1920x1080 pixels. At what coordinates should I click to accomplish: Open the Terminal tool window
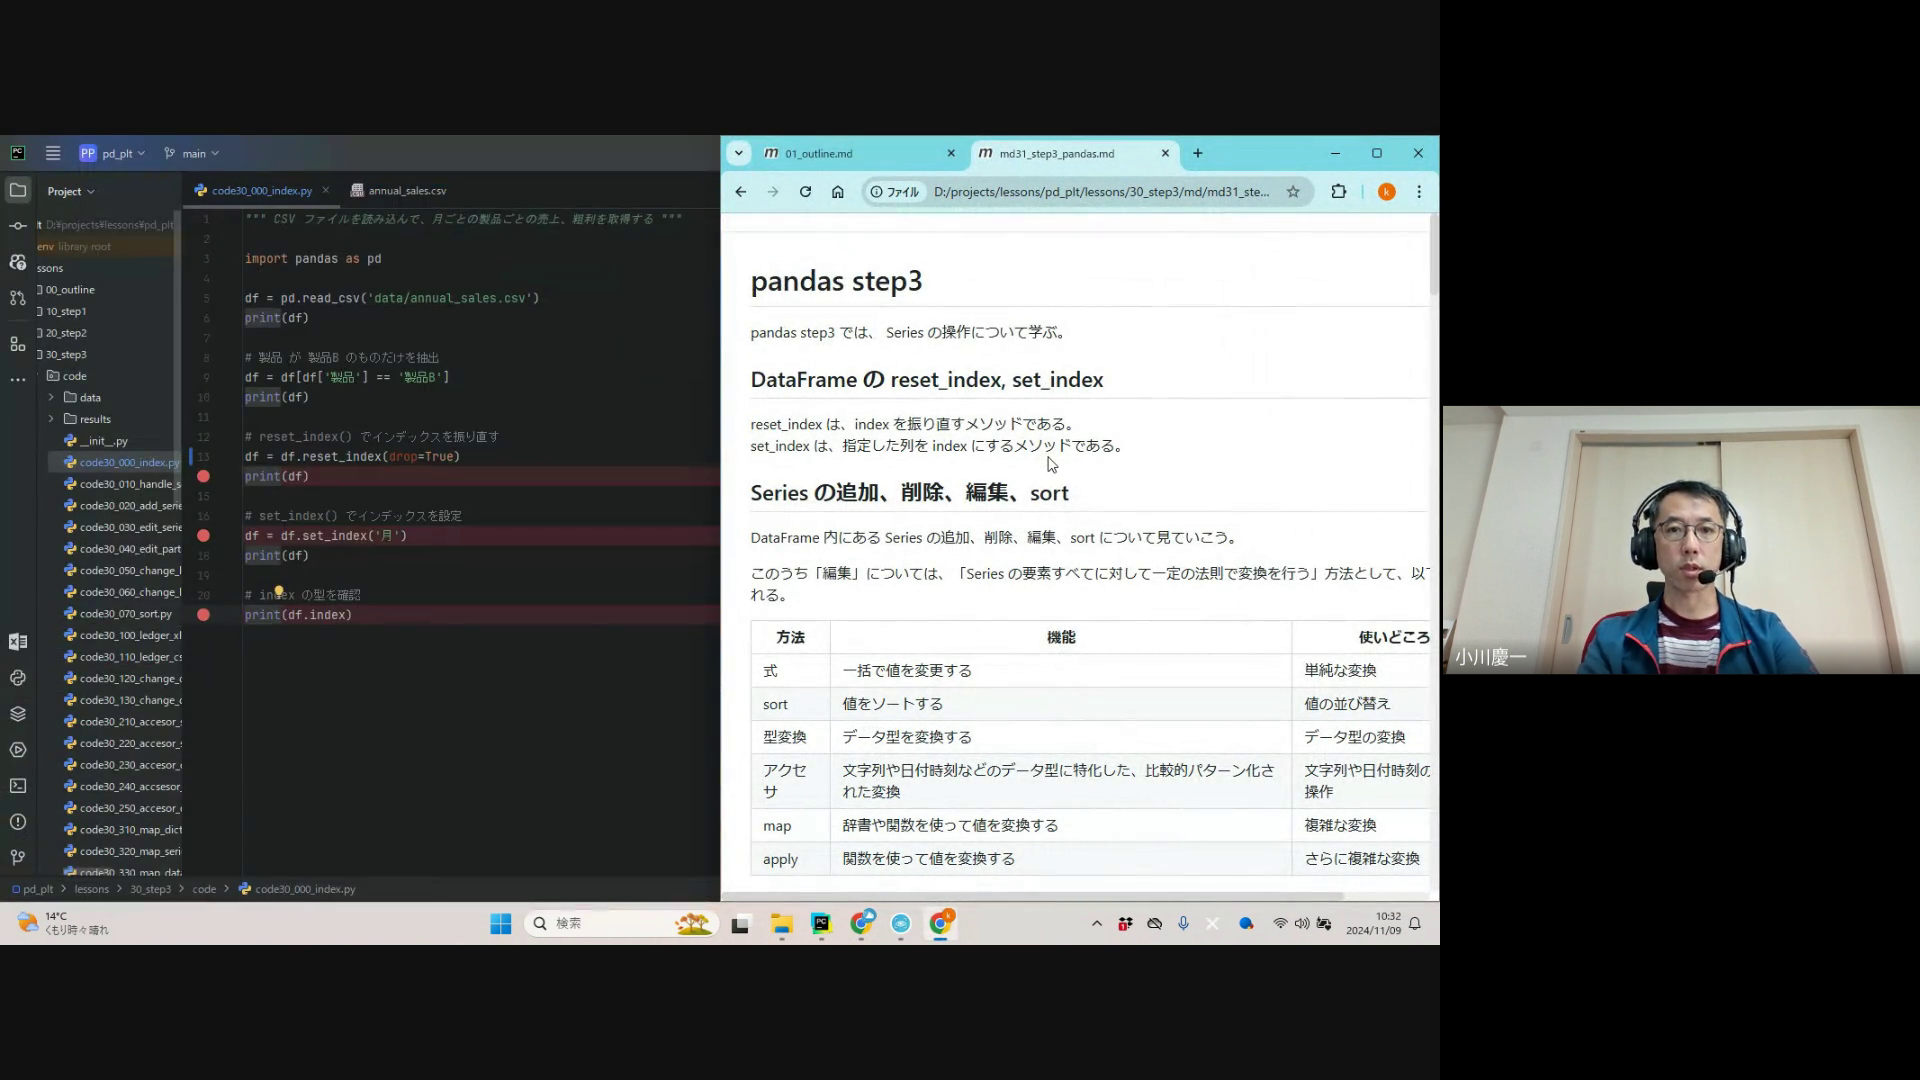tap(18, 786)
